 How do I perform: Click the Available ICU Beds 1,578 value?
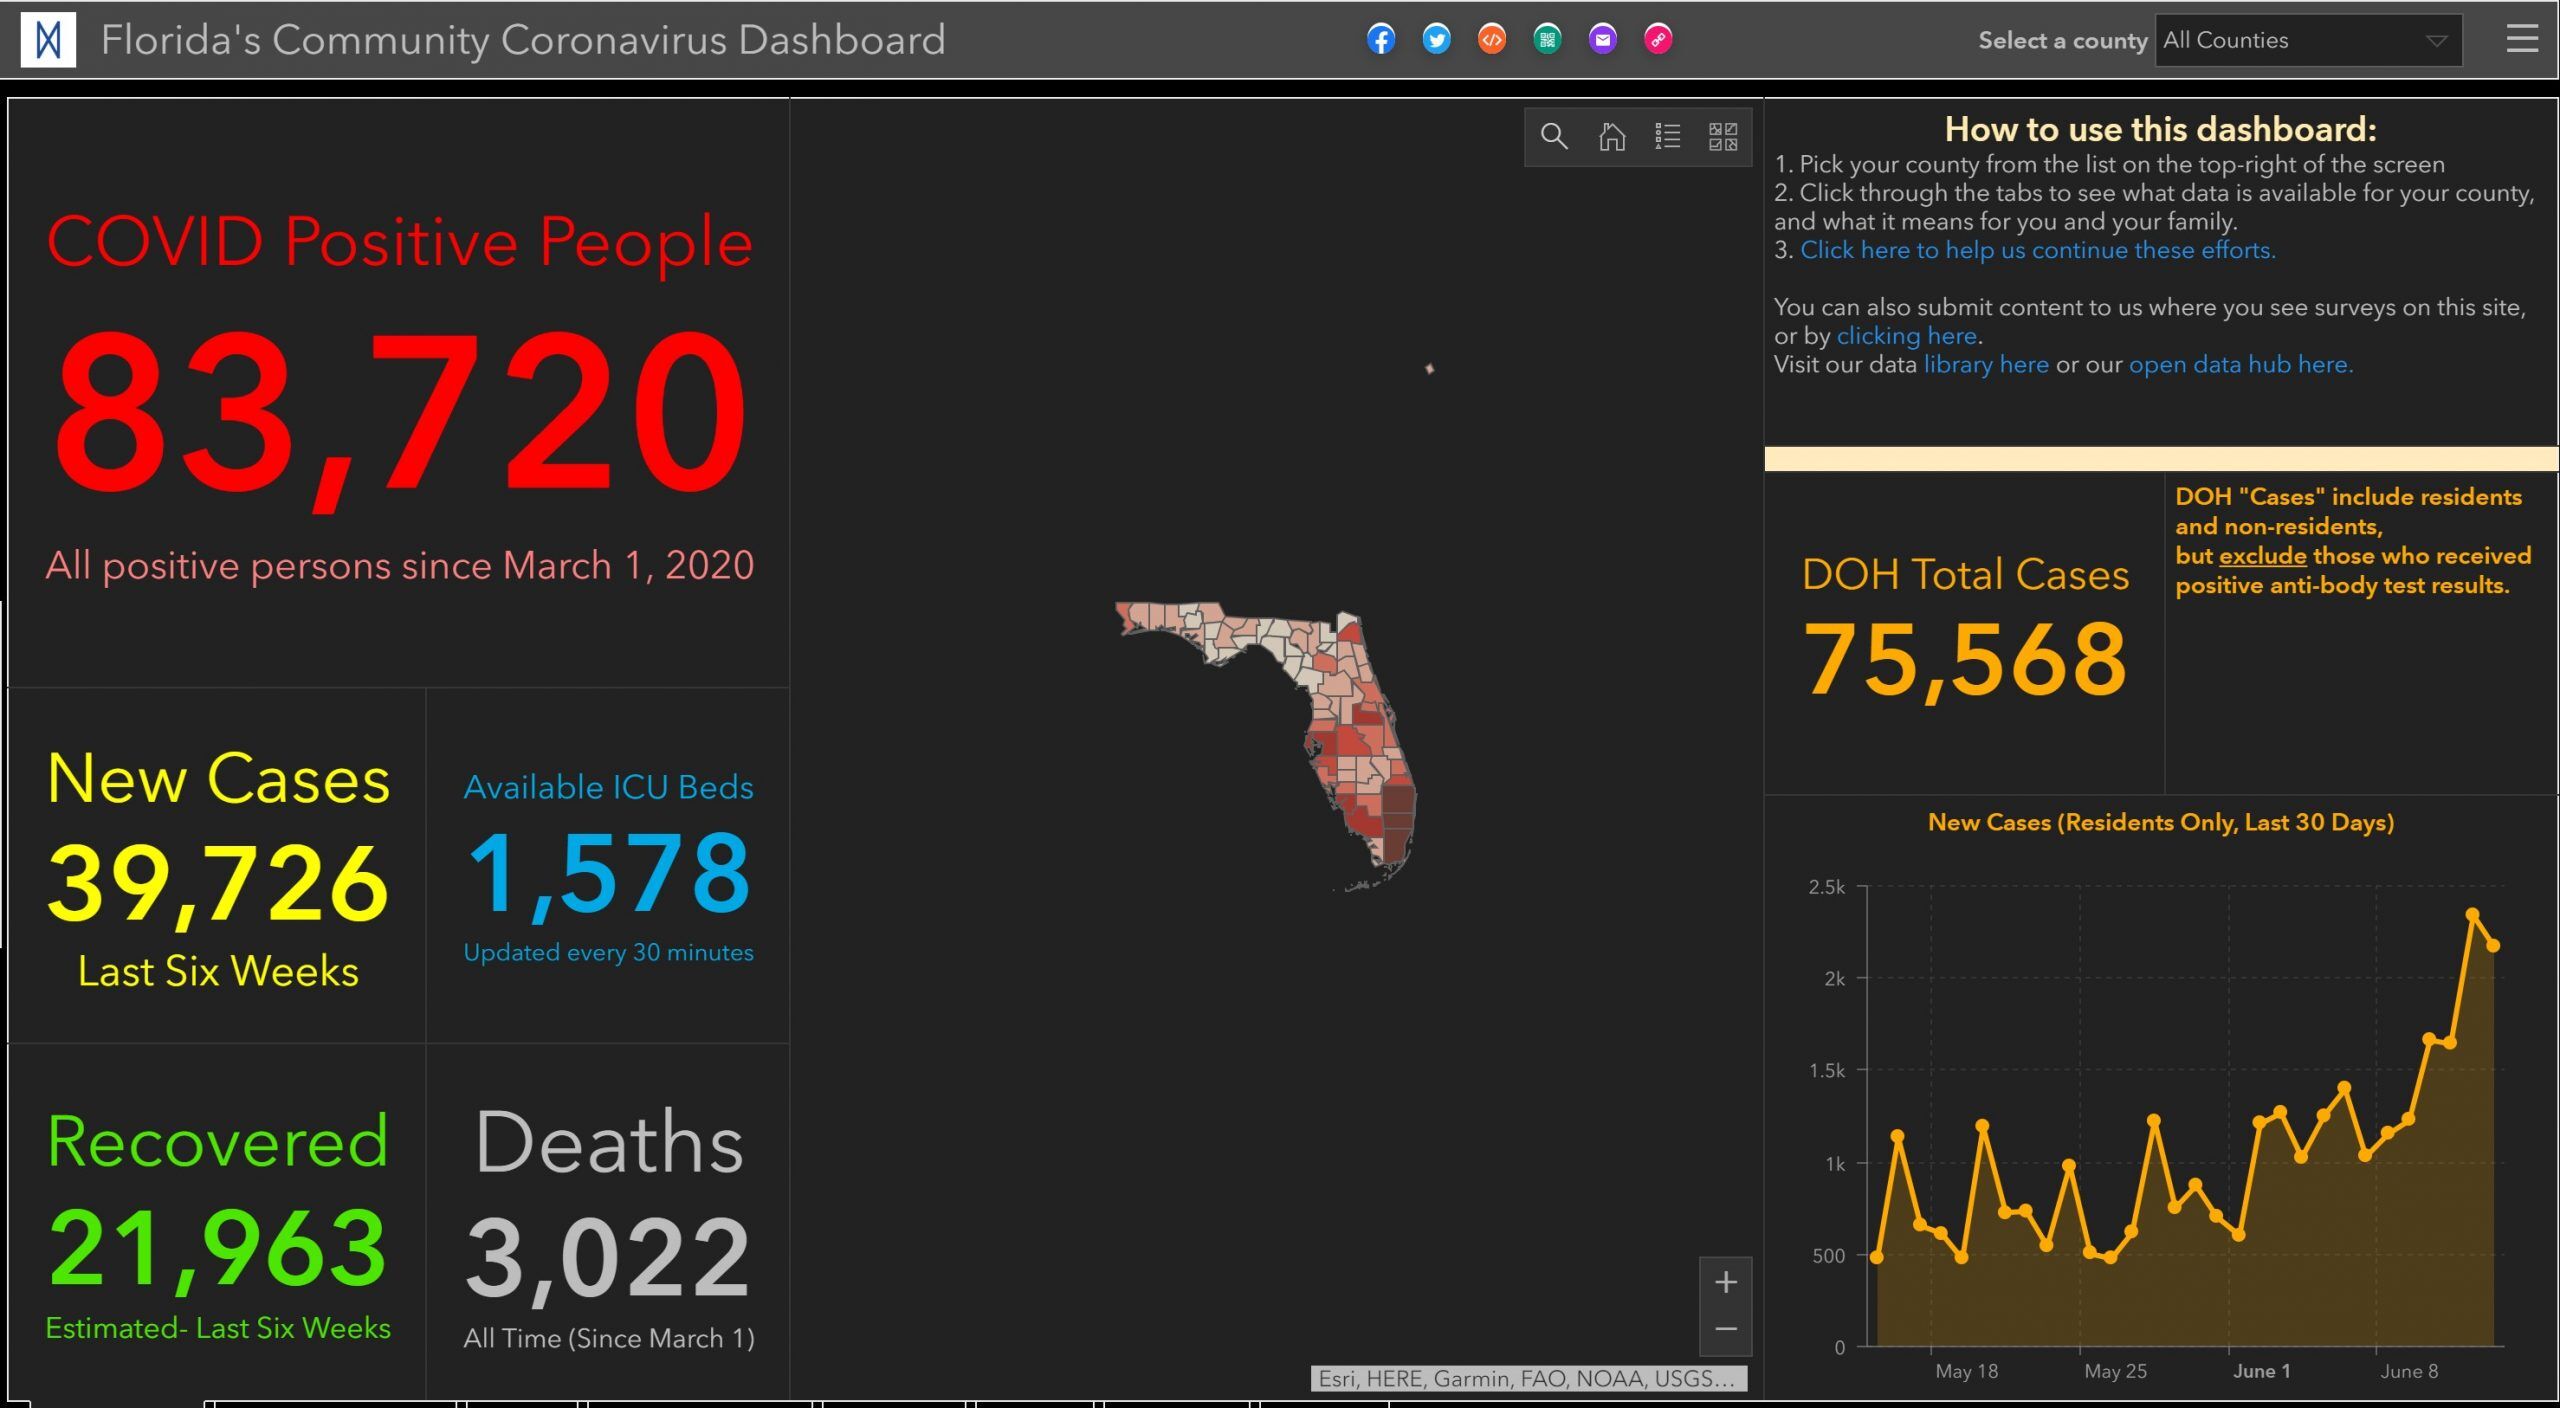click(608, 875)
